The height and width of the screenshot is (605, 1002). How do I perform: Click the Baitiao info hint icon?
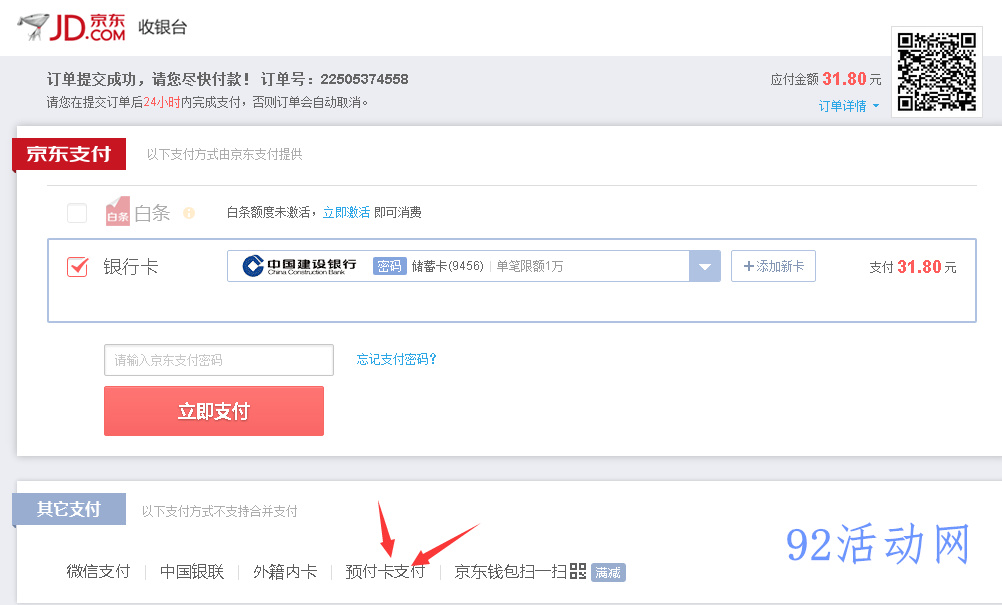(189, 213)
